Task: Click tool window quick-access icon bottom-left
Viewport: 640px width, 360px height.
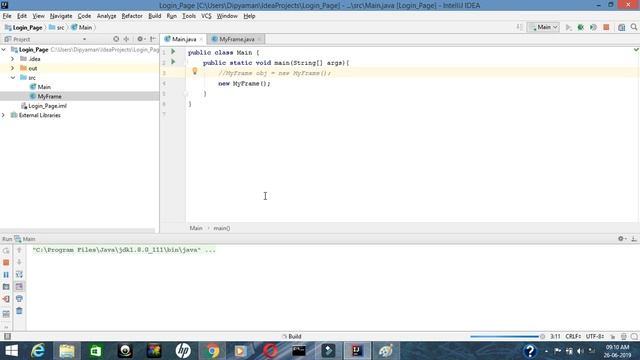Action: click(x=7, y=336)
